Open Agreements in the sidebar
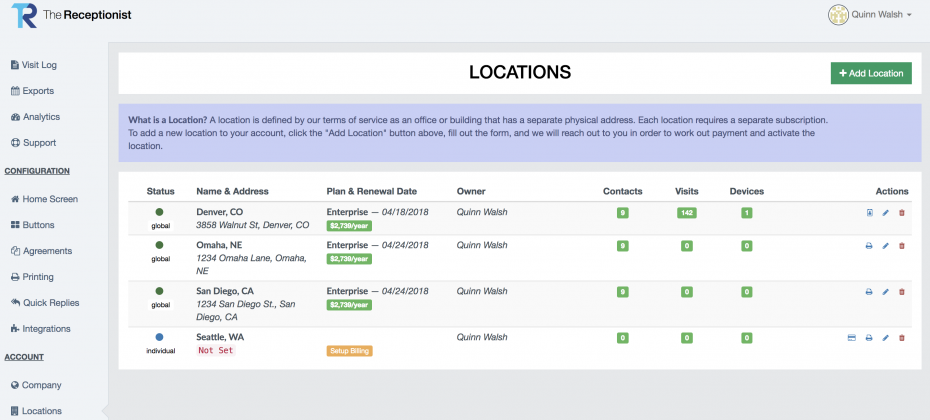930x420 pixels. (x=42, y=251)
